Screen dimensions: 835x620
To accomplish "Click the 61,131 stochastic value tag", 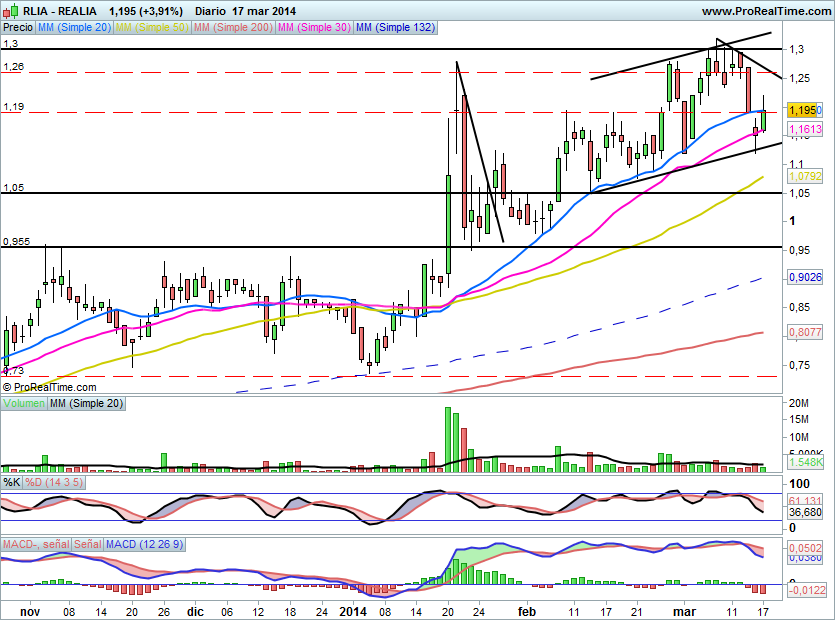I will tap(805, 501).
